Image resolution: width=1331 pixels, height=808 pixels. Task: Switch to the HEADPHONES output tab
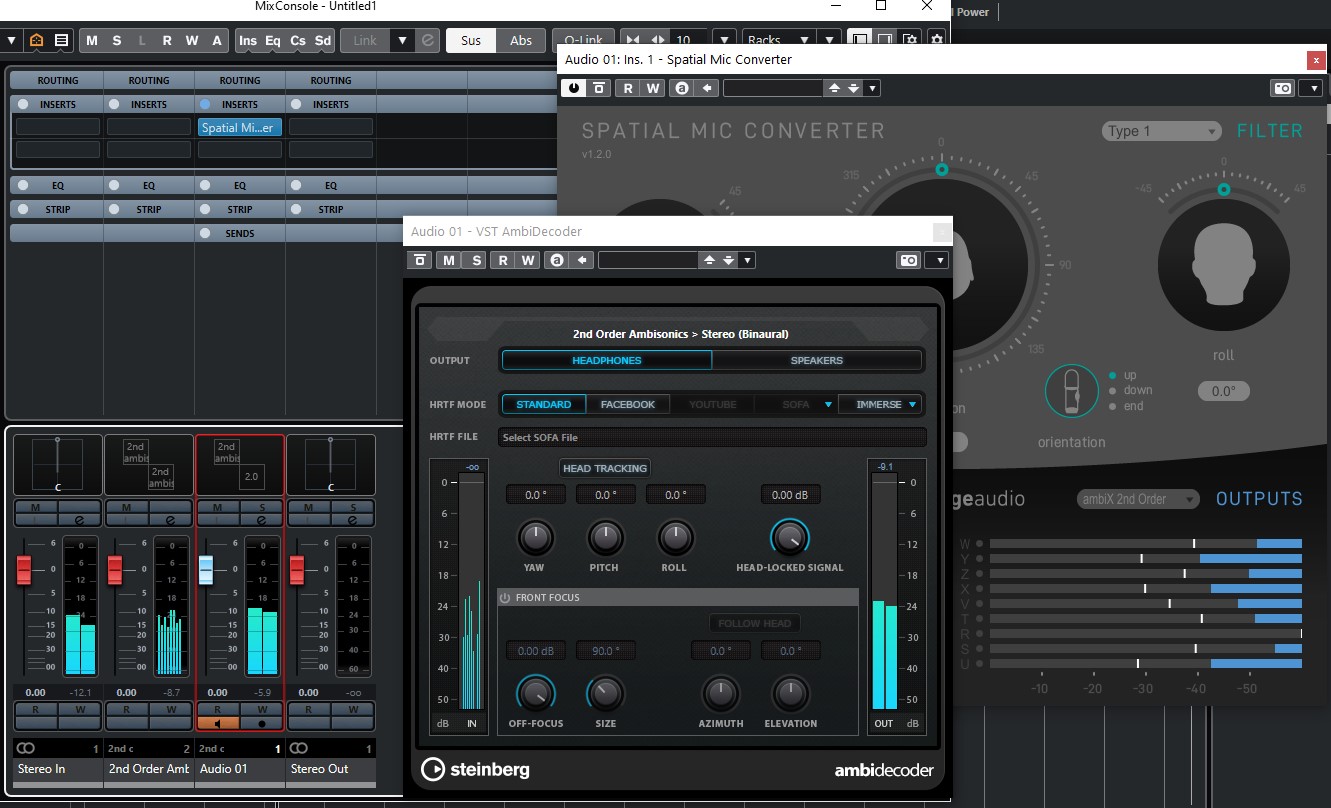[606, 360]
